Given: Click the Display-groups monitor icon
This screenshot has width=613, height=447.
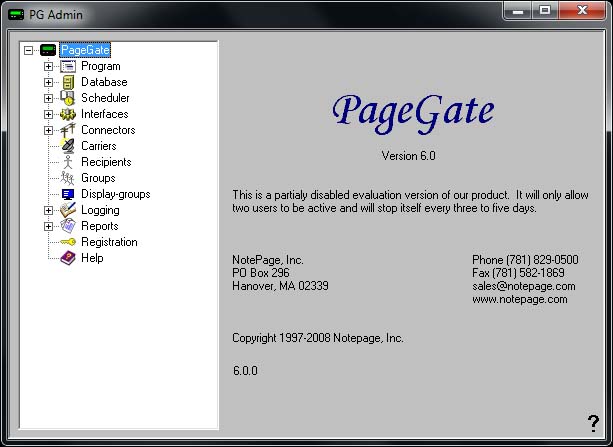Looking at the screenshot, I should [68, 194].
